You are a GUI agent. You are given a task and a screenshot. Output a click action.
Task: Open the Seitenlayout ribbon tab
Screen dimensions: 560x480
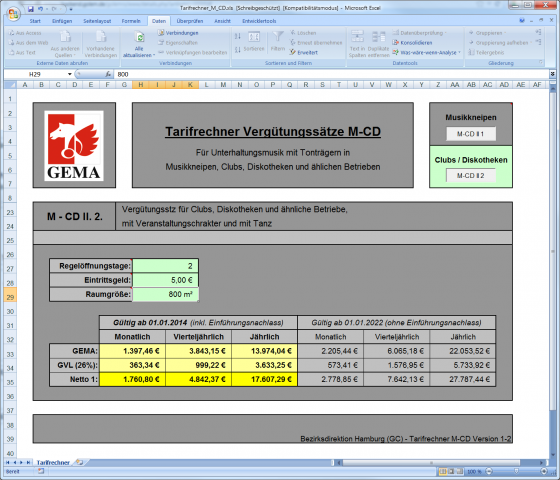[x=97, y=21]
